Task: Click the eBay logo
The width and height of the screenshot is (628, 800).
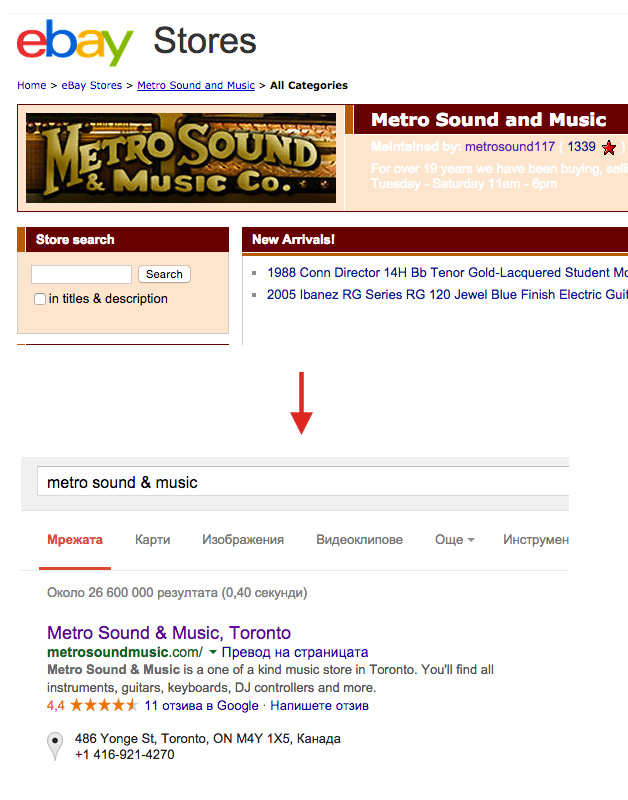Action: pos(75,42)
